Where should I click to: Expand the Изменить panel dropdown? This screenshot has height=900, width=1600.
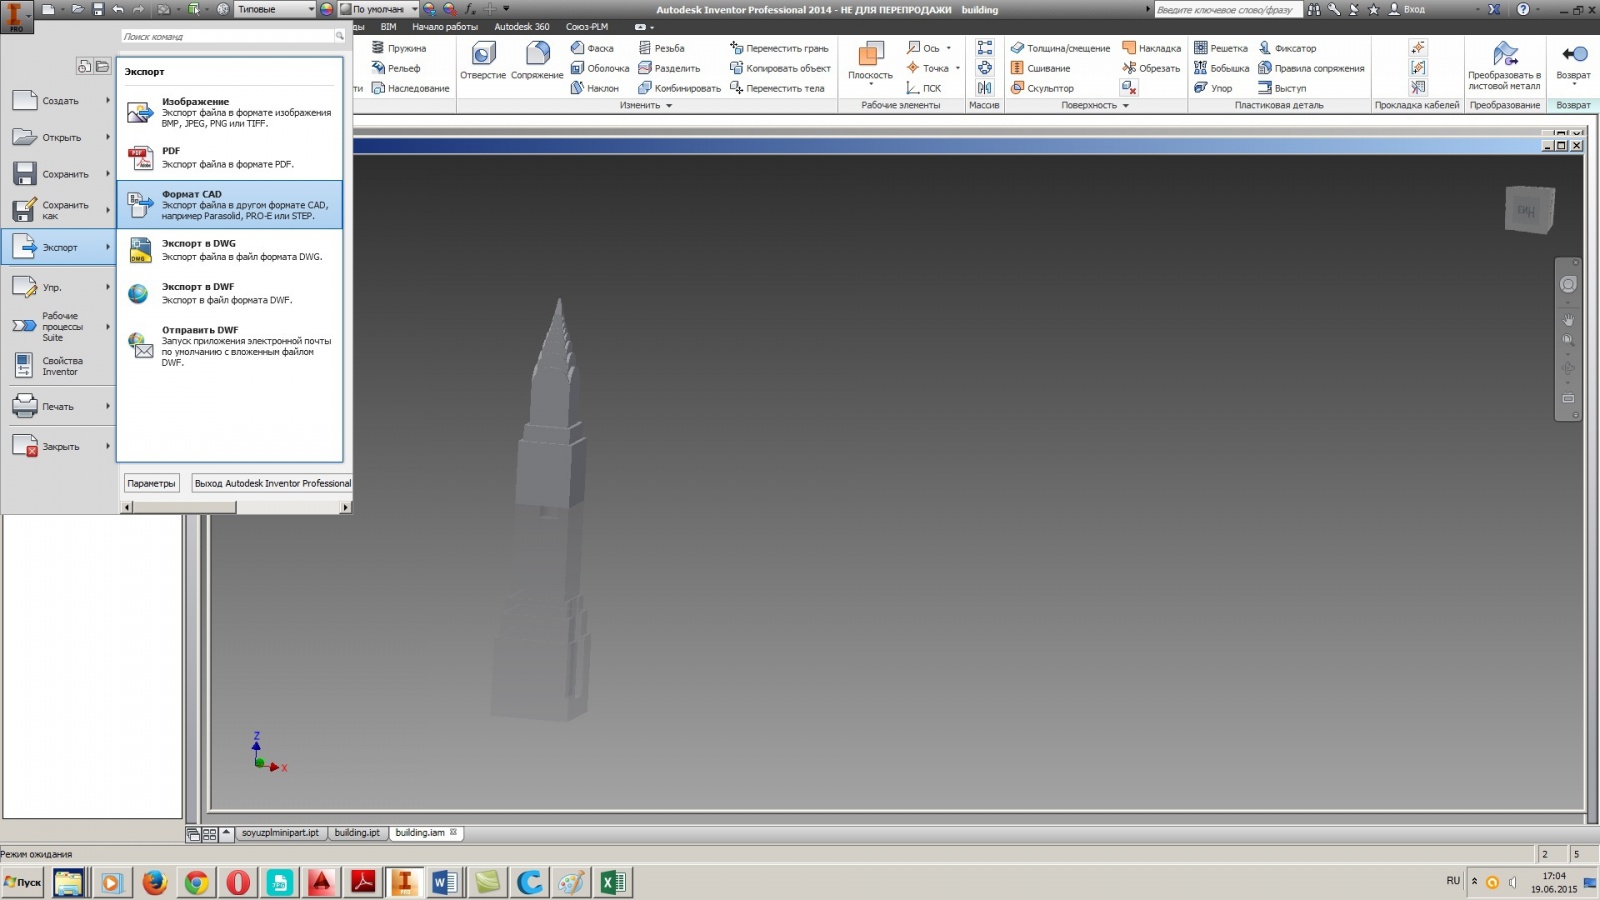668,105
